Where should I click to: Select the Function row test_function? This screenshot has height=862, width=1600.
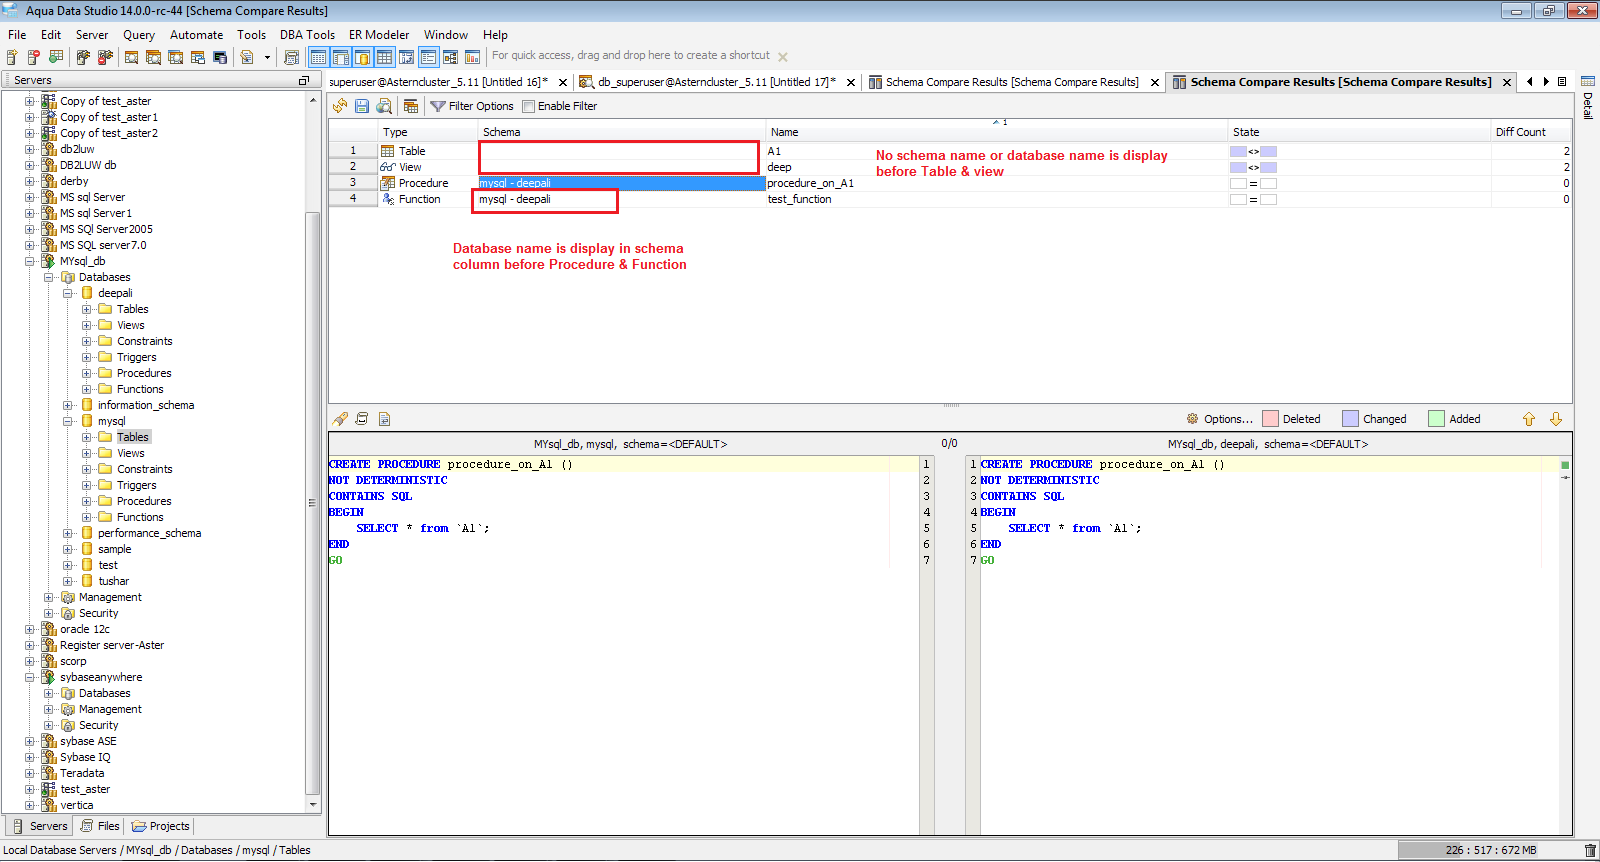[798, 199]
